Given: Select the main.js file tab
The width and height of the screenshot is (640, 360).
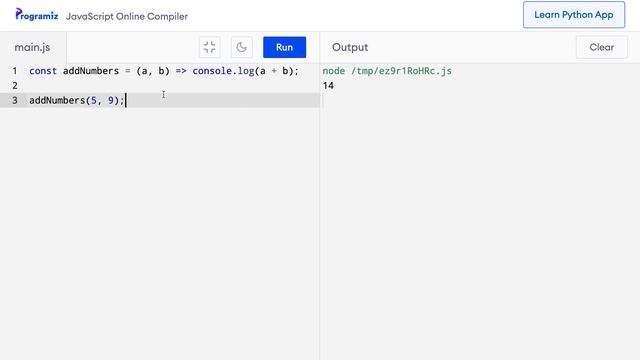Looking at the screenshot, I should click(33, 47).
